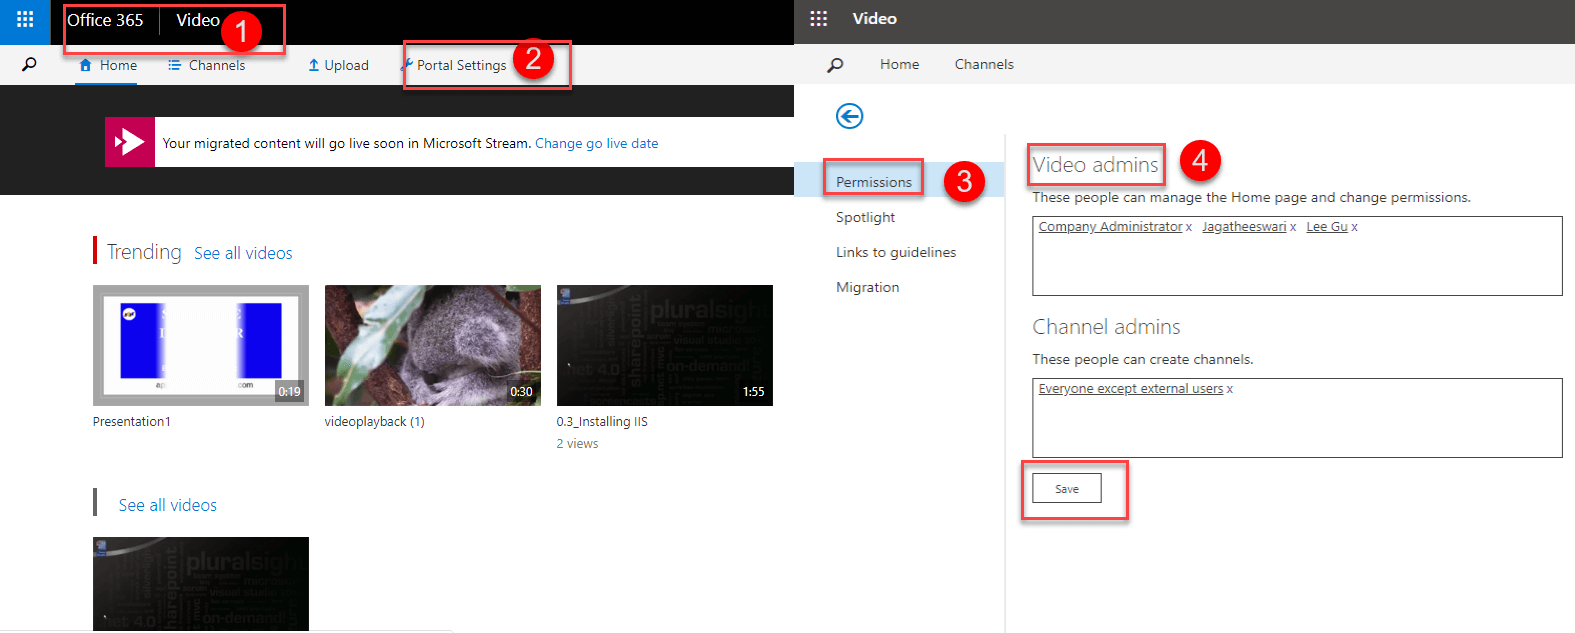The height and width of the screenshot is (633, 1575).
Task: Click inside the Channel admins input box
Action: [1296, 425]
